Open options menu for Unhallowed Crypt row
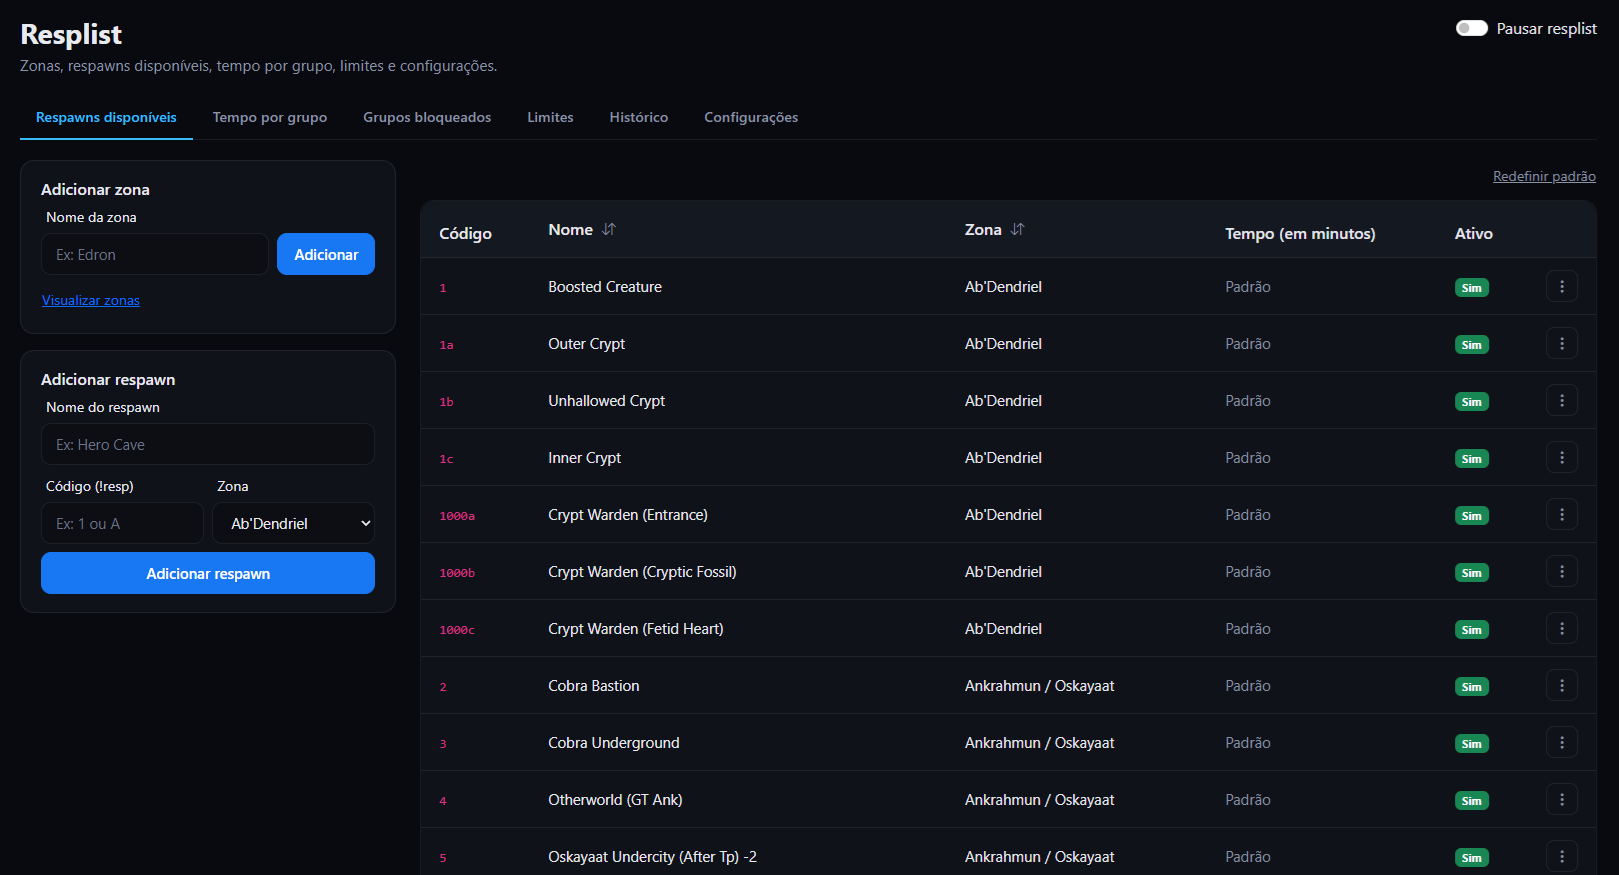 1561,401
